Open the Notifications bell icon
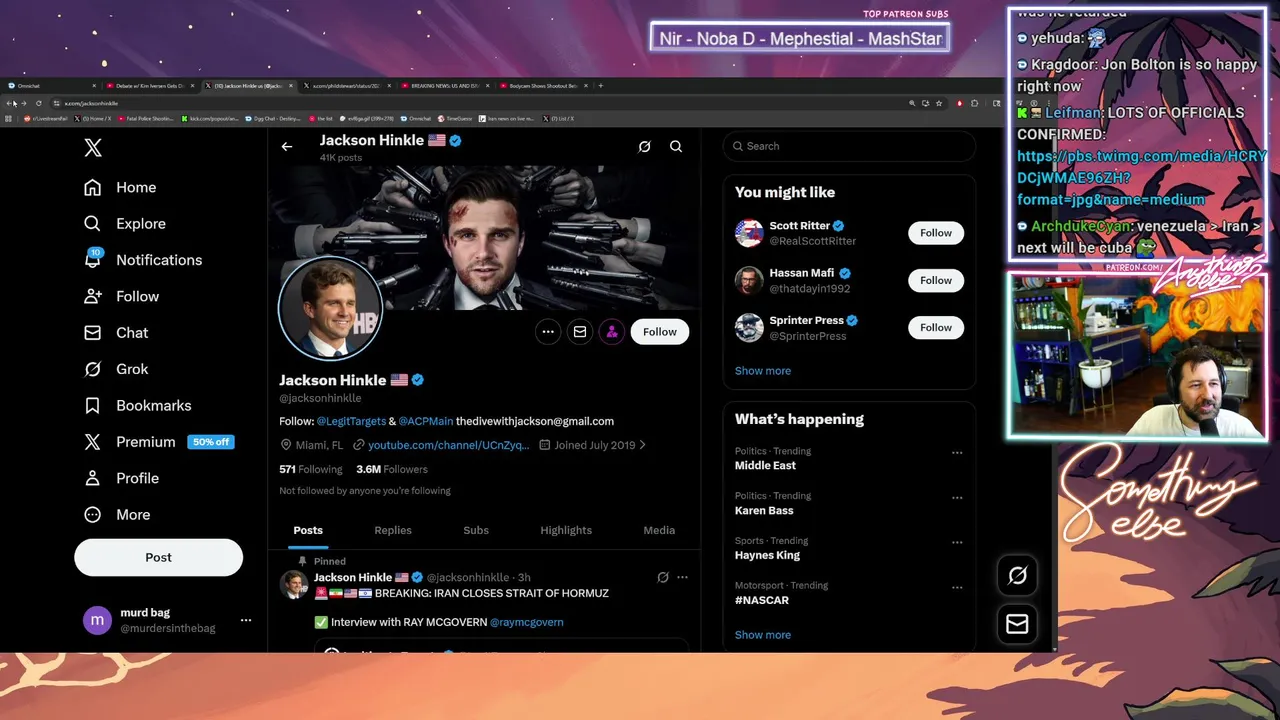Viewport: 1280px width, 720px height. pyautogui.click(x=93, y=259)
